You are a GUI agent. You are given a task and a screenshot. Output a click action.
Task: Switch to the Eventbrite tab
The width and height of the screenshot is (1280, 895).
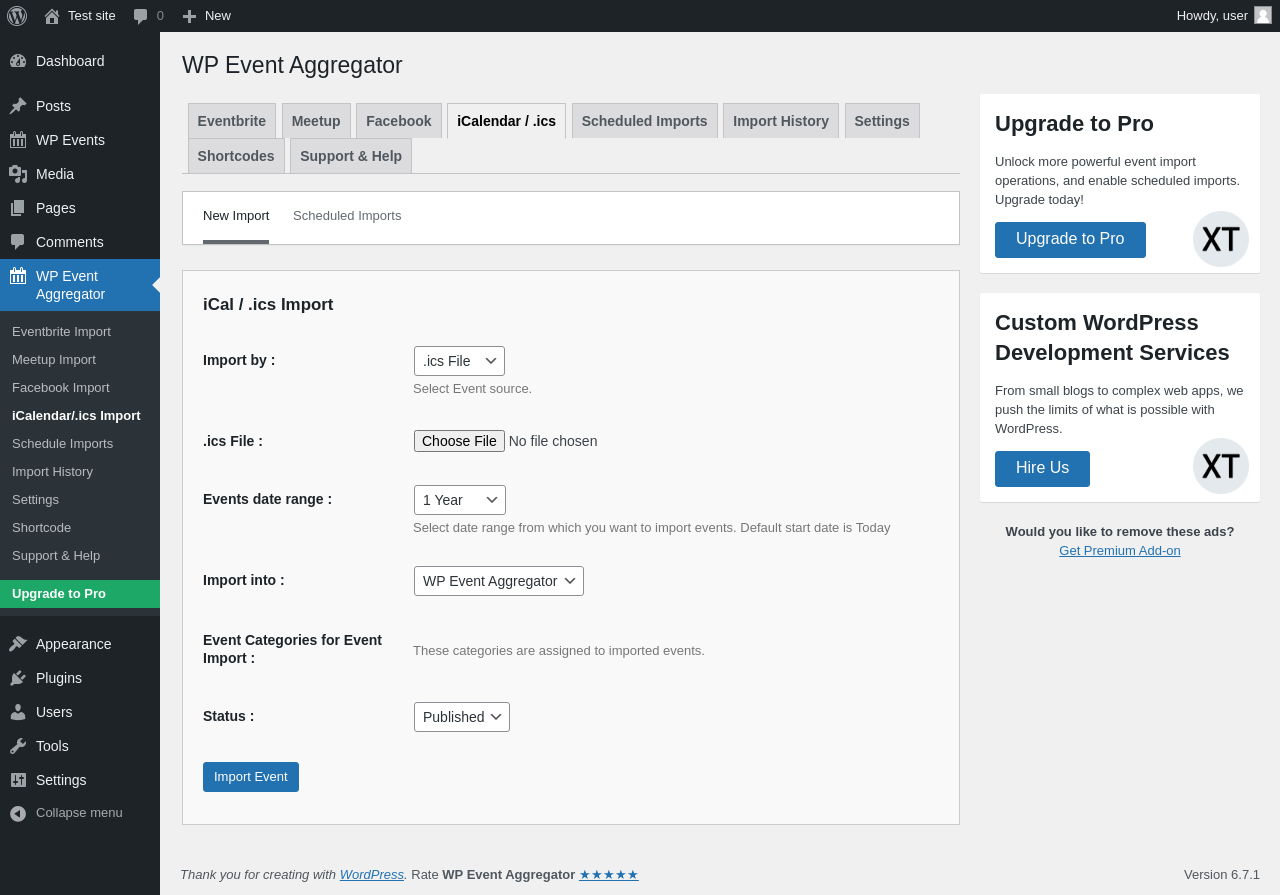coord(232,121)
